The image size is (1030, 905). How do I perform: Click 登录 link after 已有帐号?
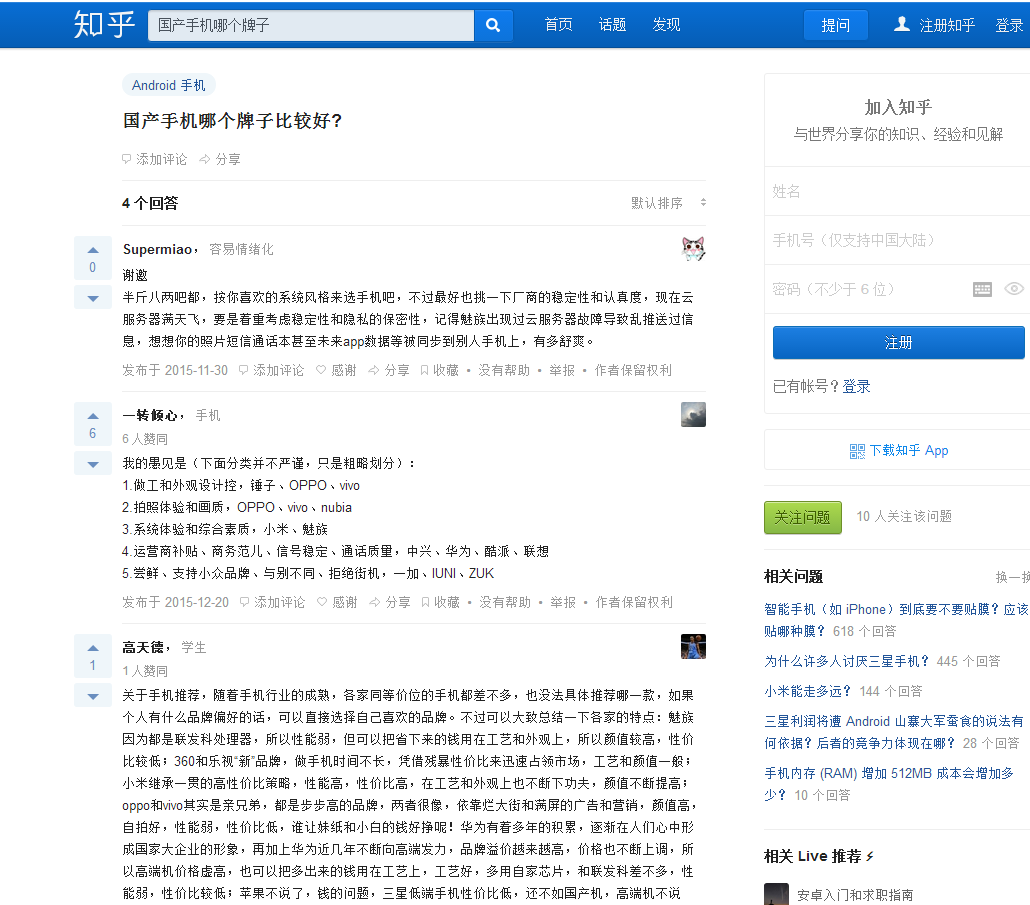[x=857, y=387]
